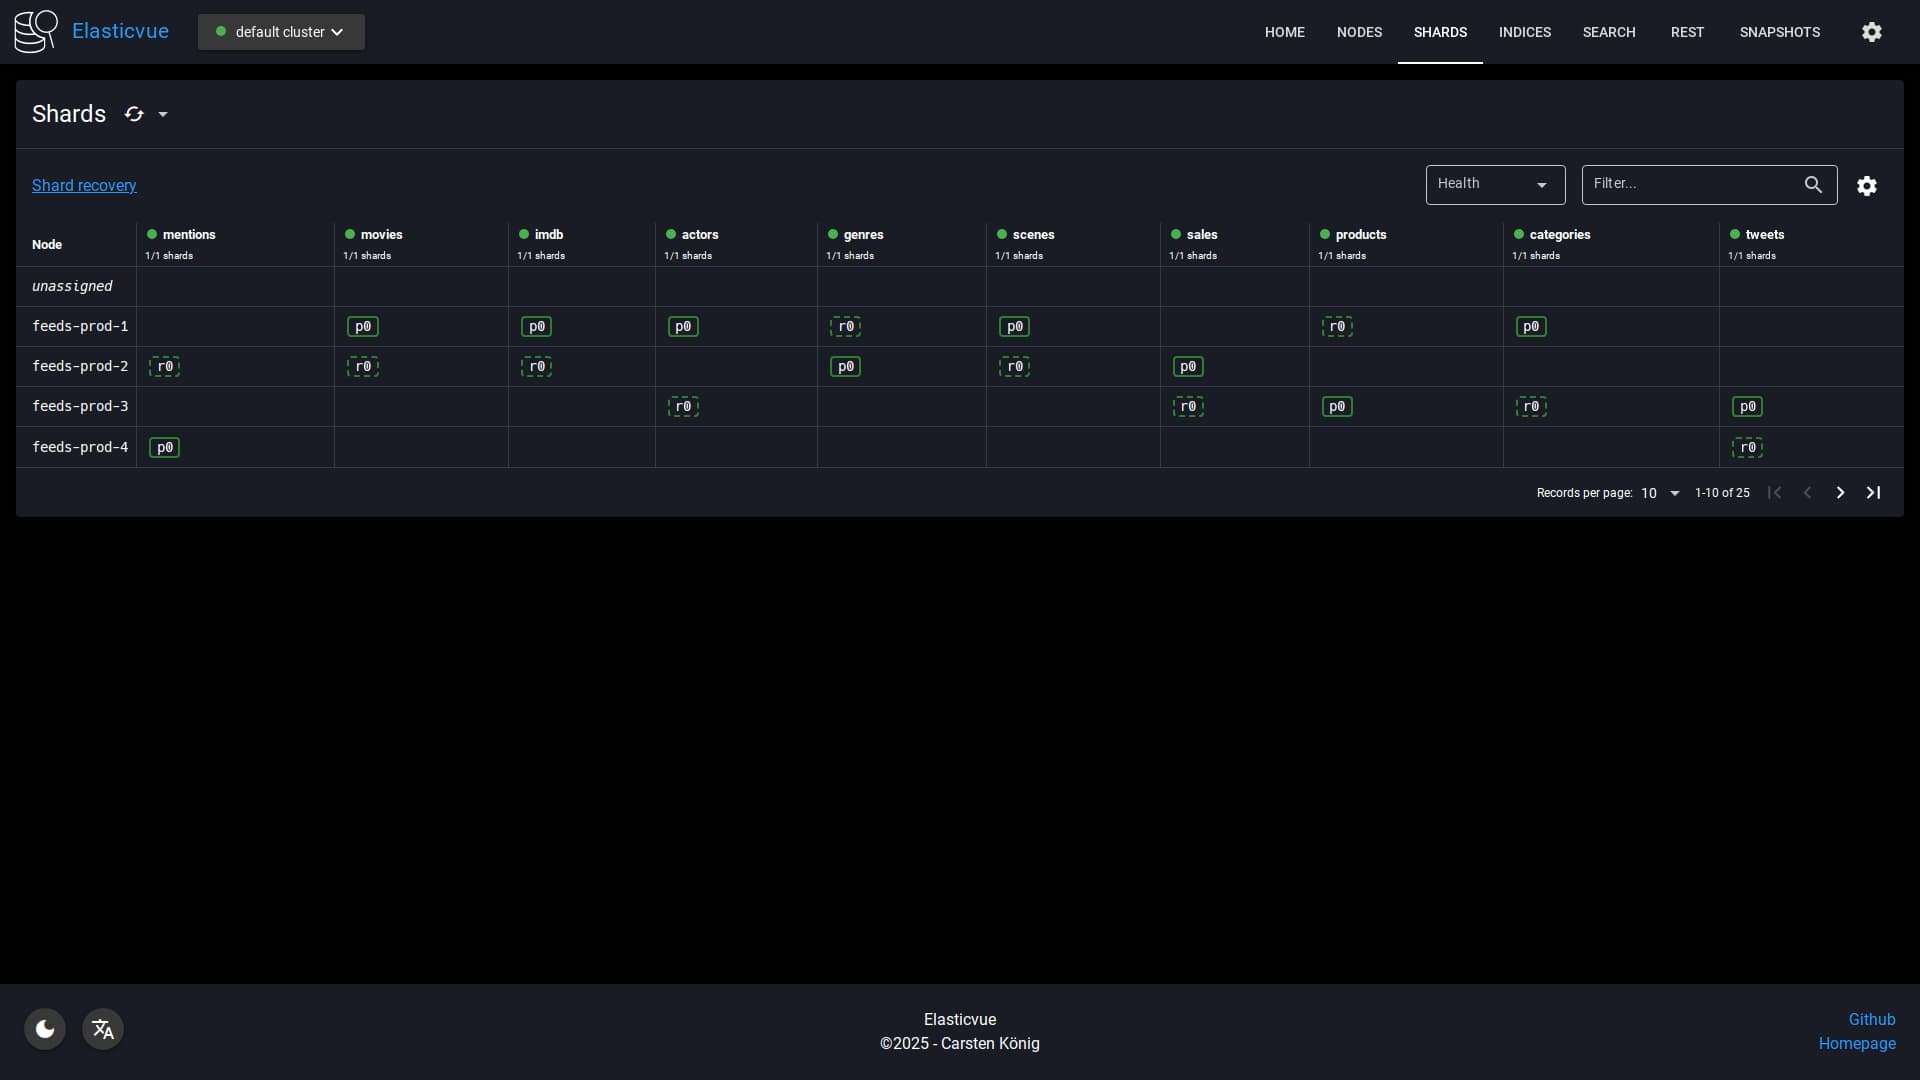
Task: Click next page navigation arrow
Action: [1840, 492]
